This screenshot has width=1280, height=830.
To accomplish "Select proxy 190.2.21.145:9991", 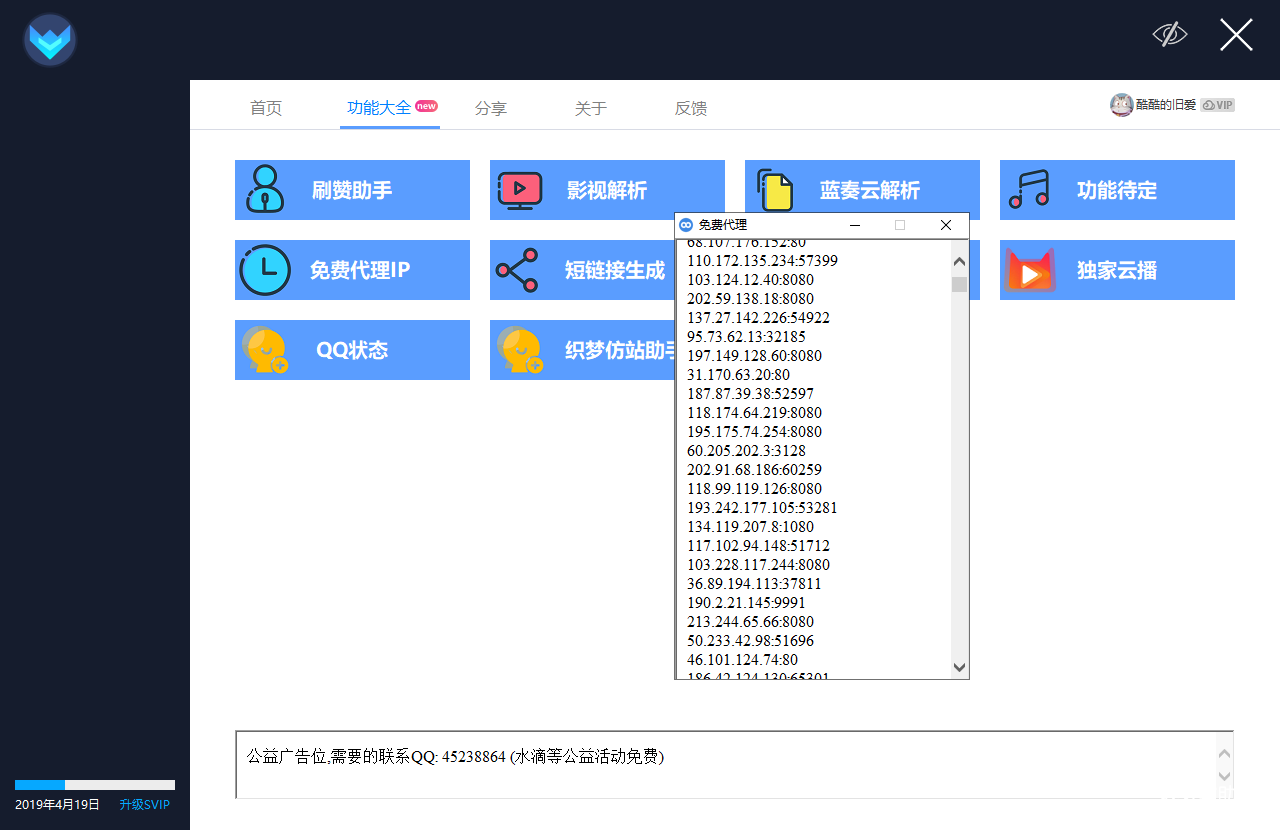I will click(x=746, y=603).
